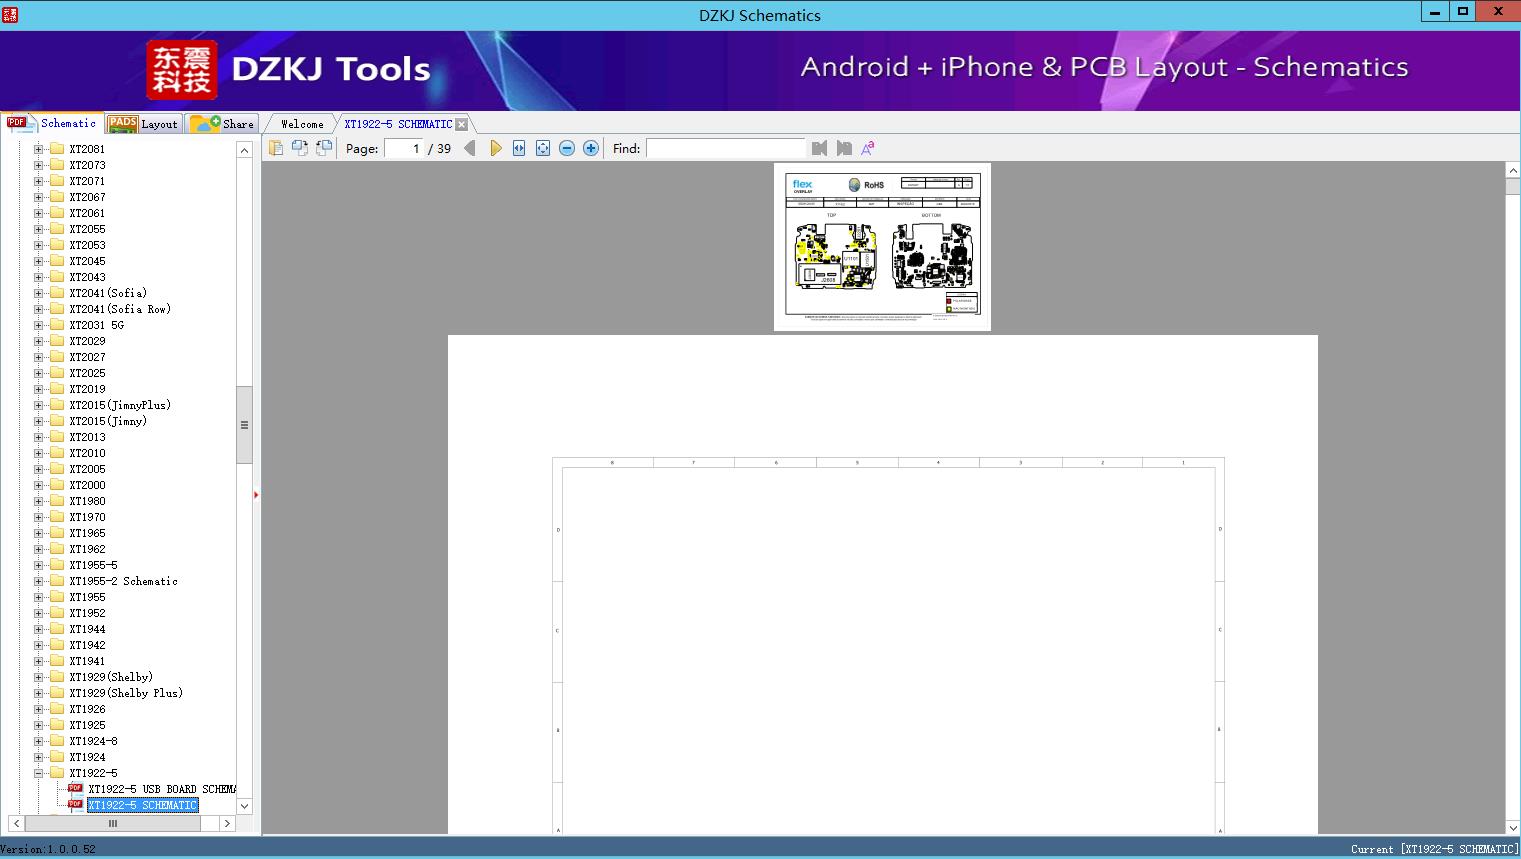Screen dimensions: 1521x859
Task: Expand the XT2041(Sofia) folder
Action: click(x=39, y=293)
